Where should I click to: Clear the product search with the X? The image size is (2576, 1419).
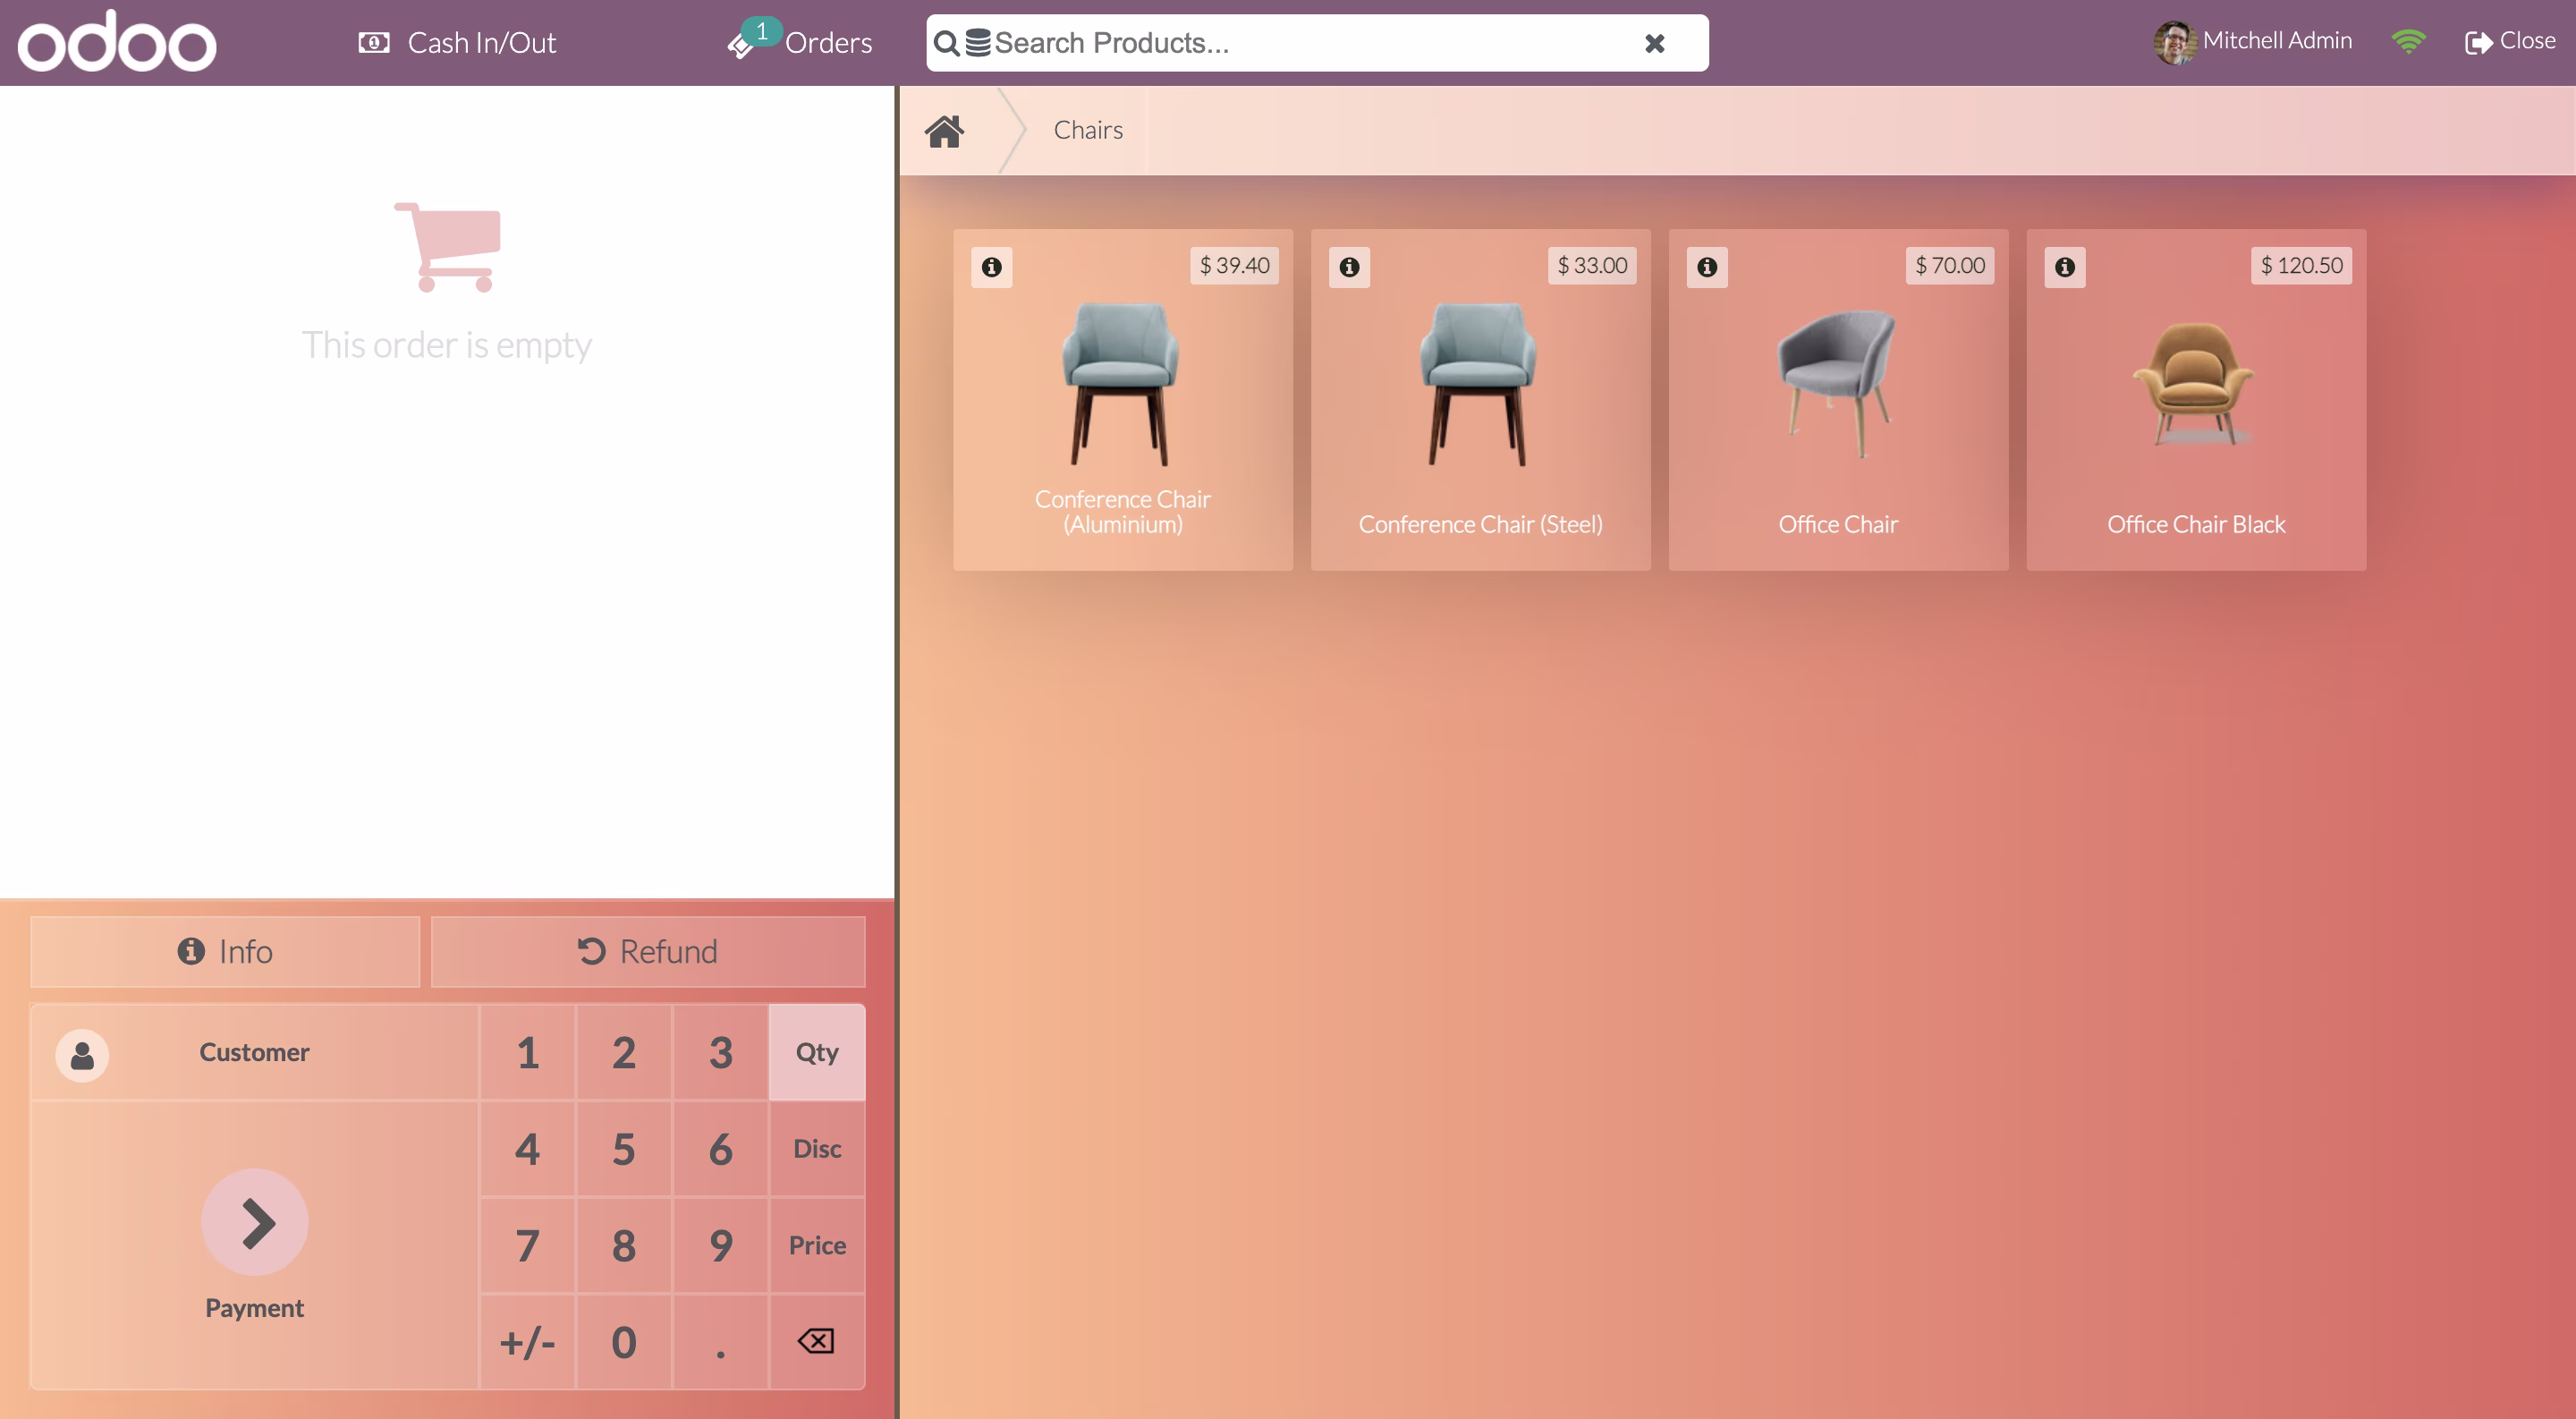click(1655, 43)
